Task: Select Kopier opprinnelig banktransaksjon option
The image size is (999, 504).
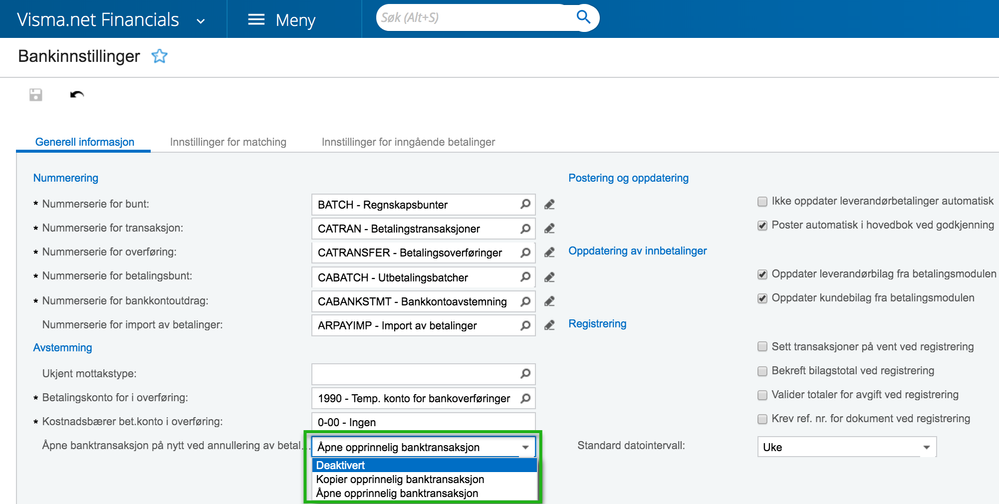Action: coord(424,479)
